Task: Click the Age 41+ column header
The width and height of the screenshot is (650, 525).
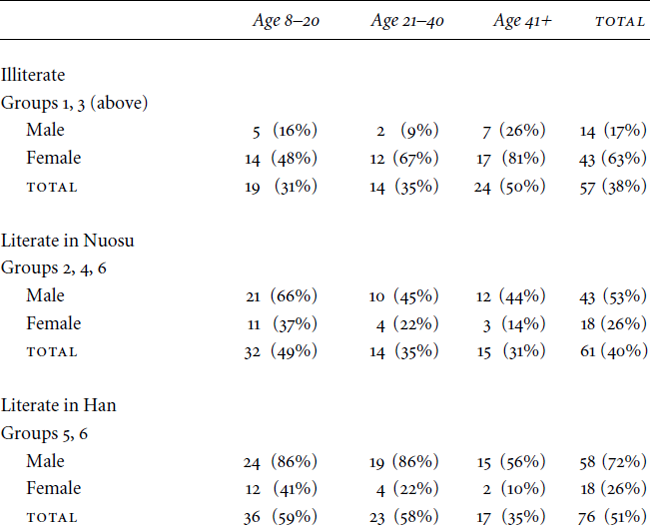Action: click(x=522, y=21)
